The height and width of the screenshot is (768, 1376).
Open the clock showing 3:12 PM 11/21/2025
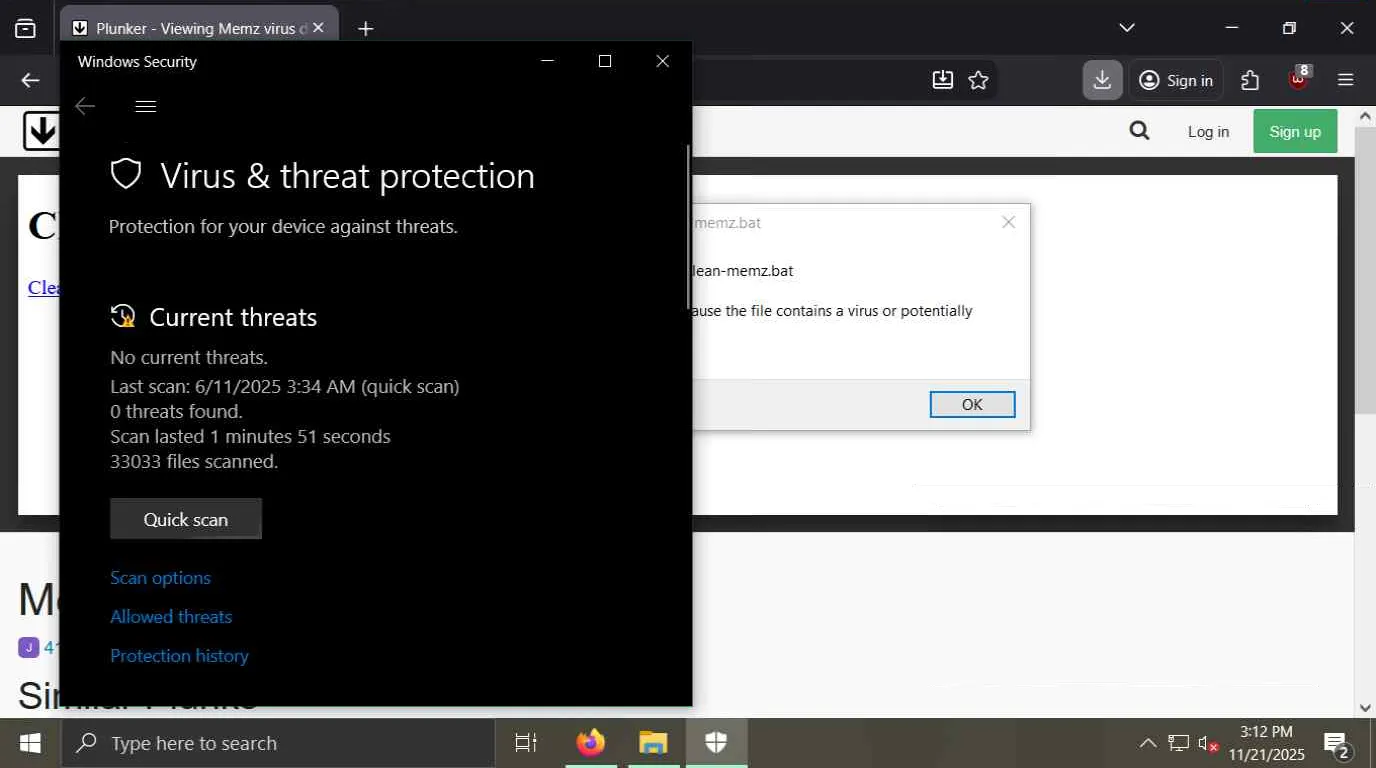coord(1267,743)
